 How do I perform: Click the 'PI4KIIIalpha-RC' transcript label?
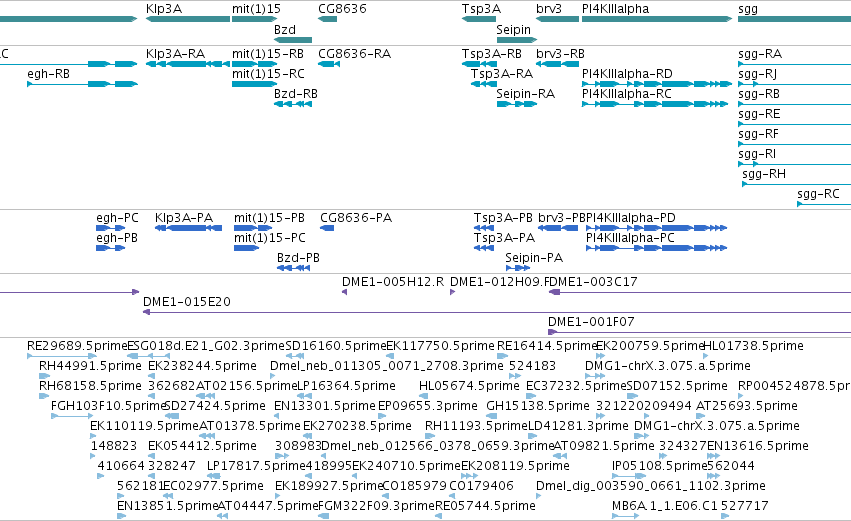coord(626,94)
